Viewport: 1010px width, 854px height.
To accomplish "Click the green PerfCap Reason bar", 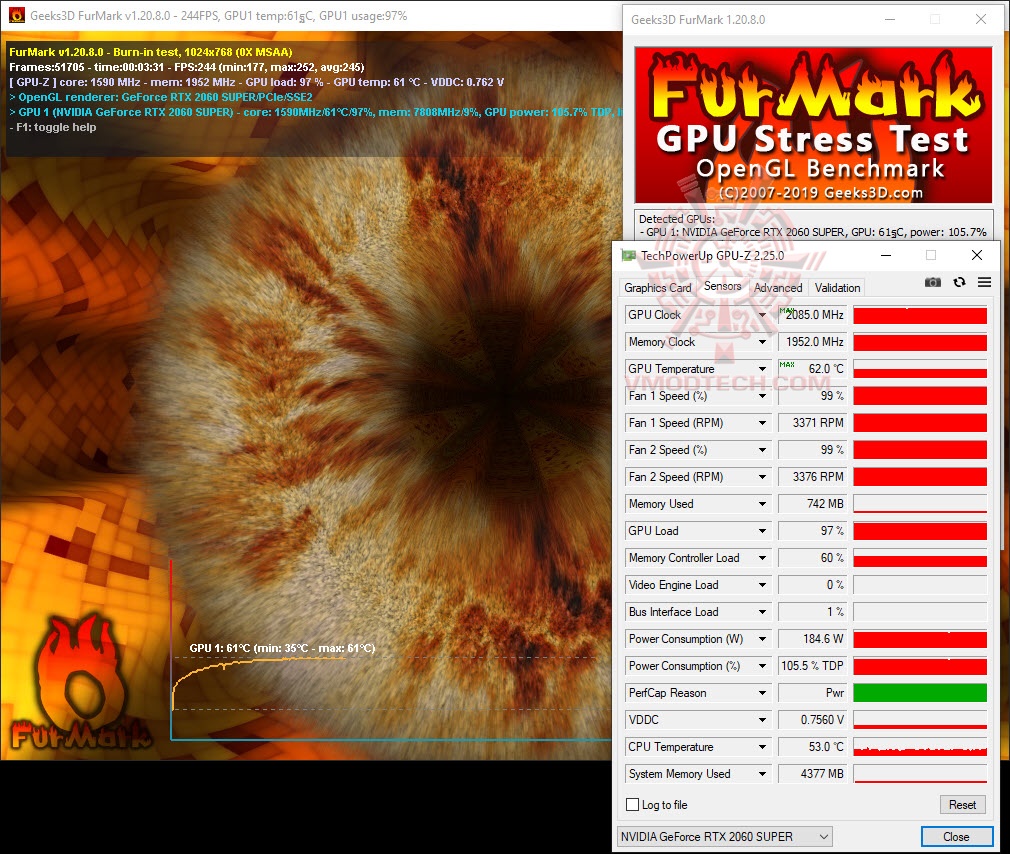I will point(920,693).
